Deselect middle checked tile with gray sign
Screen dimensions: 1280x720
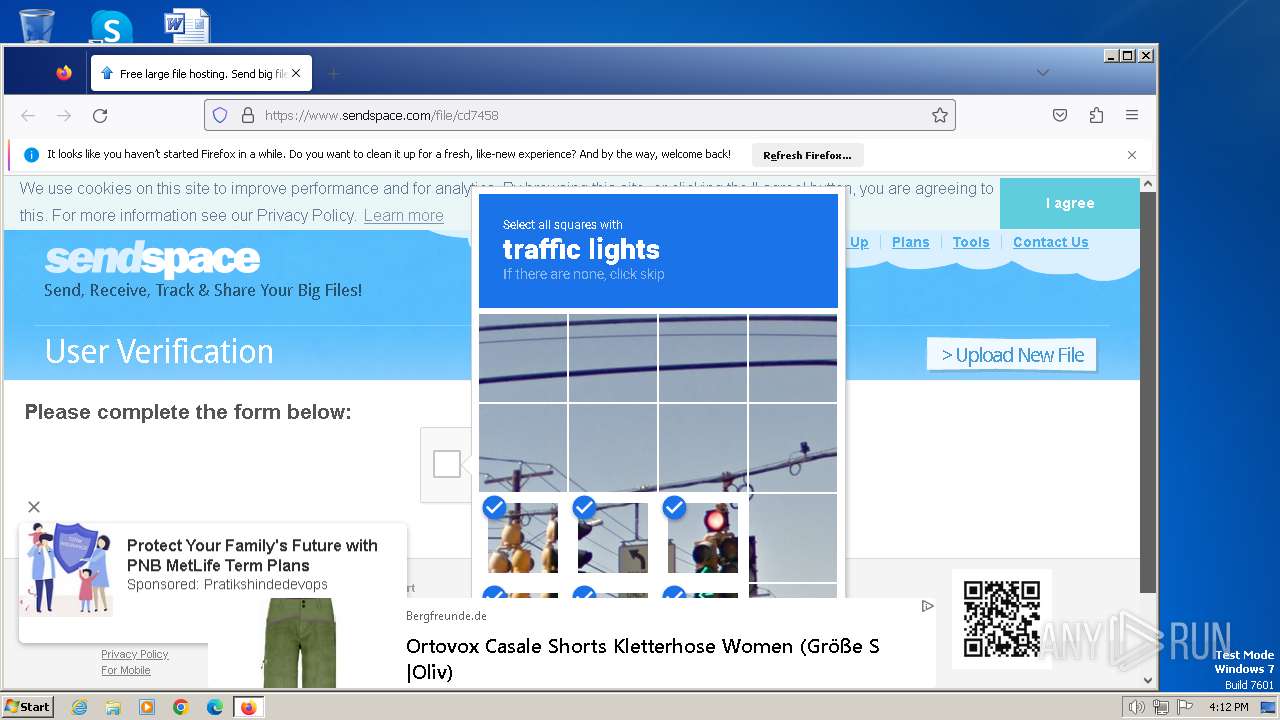pyautogui.click(x=613, y=538)
